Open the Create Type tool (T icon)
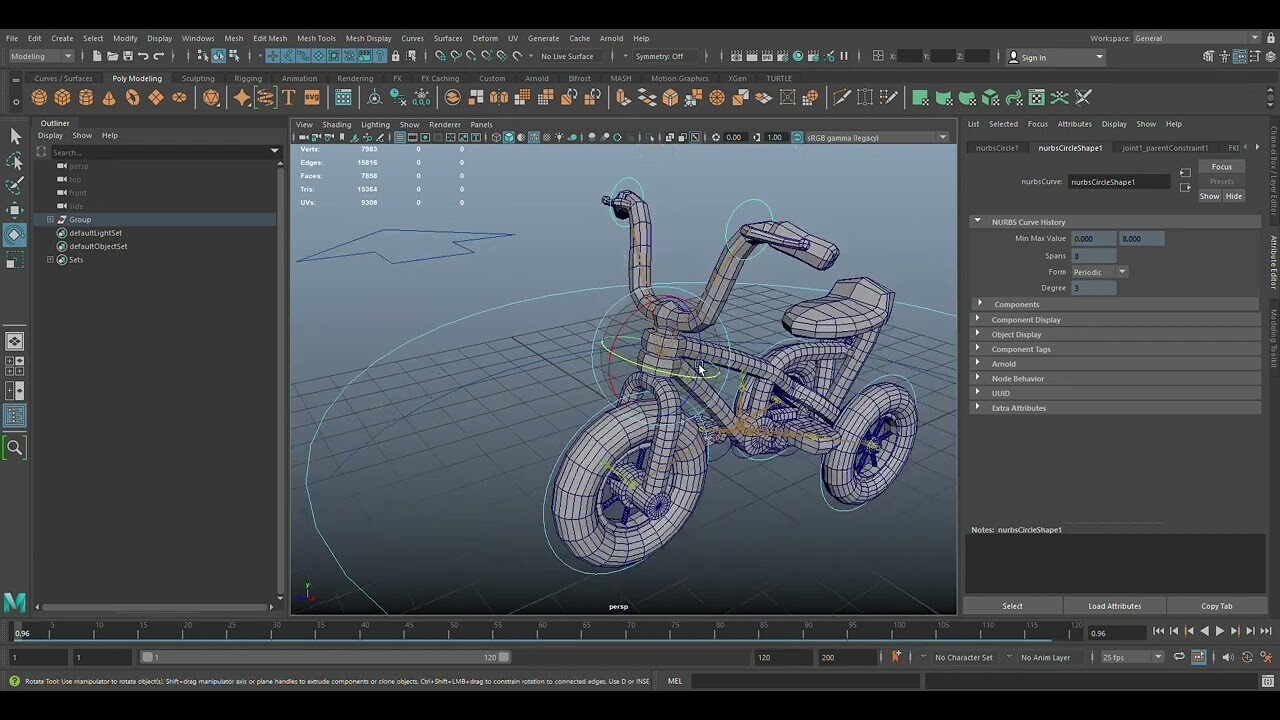The width and height of the screenshot is (1280, 720). tap(287, 97)
